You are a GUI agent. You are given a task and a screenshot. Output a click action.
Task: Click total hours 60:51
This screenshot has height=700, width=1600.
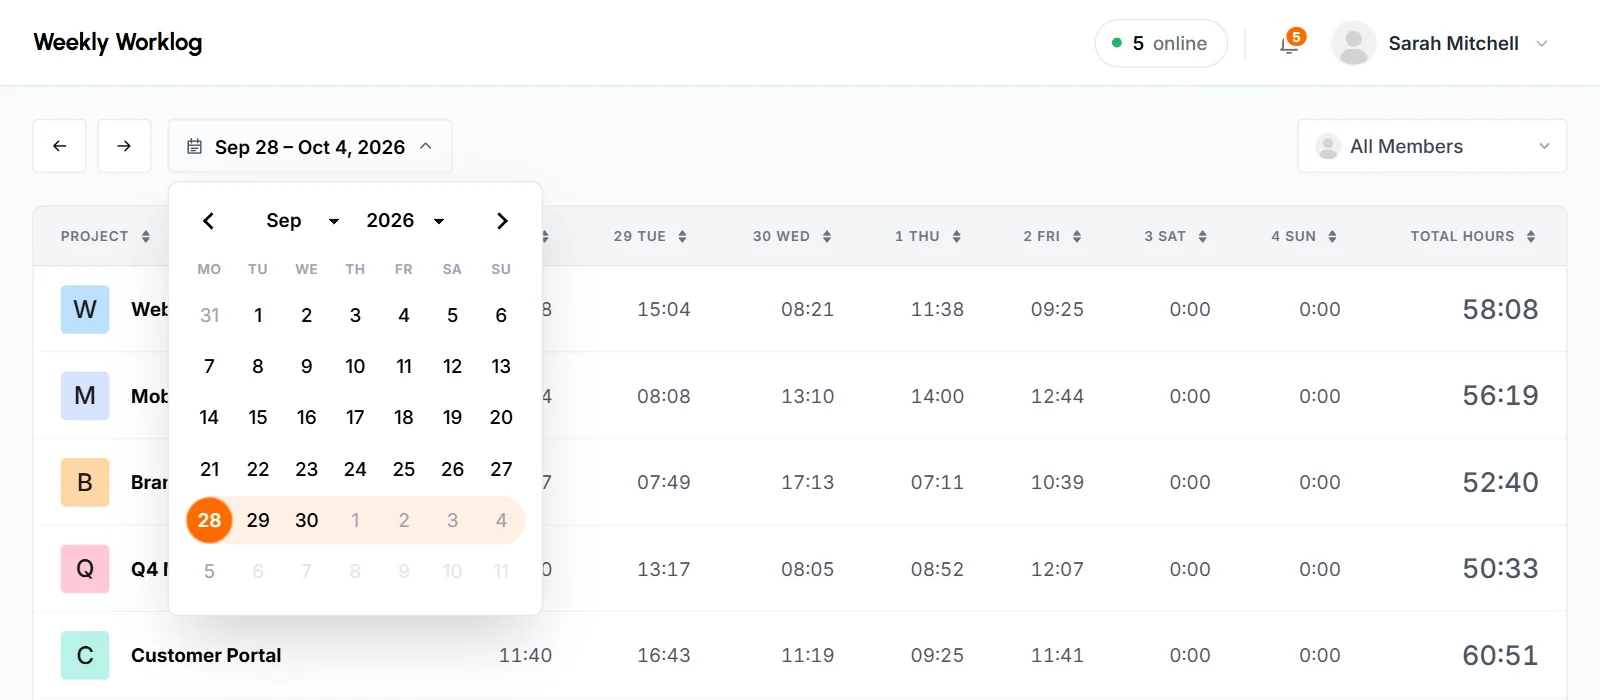[x=1500, y=655]
